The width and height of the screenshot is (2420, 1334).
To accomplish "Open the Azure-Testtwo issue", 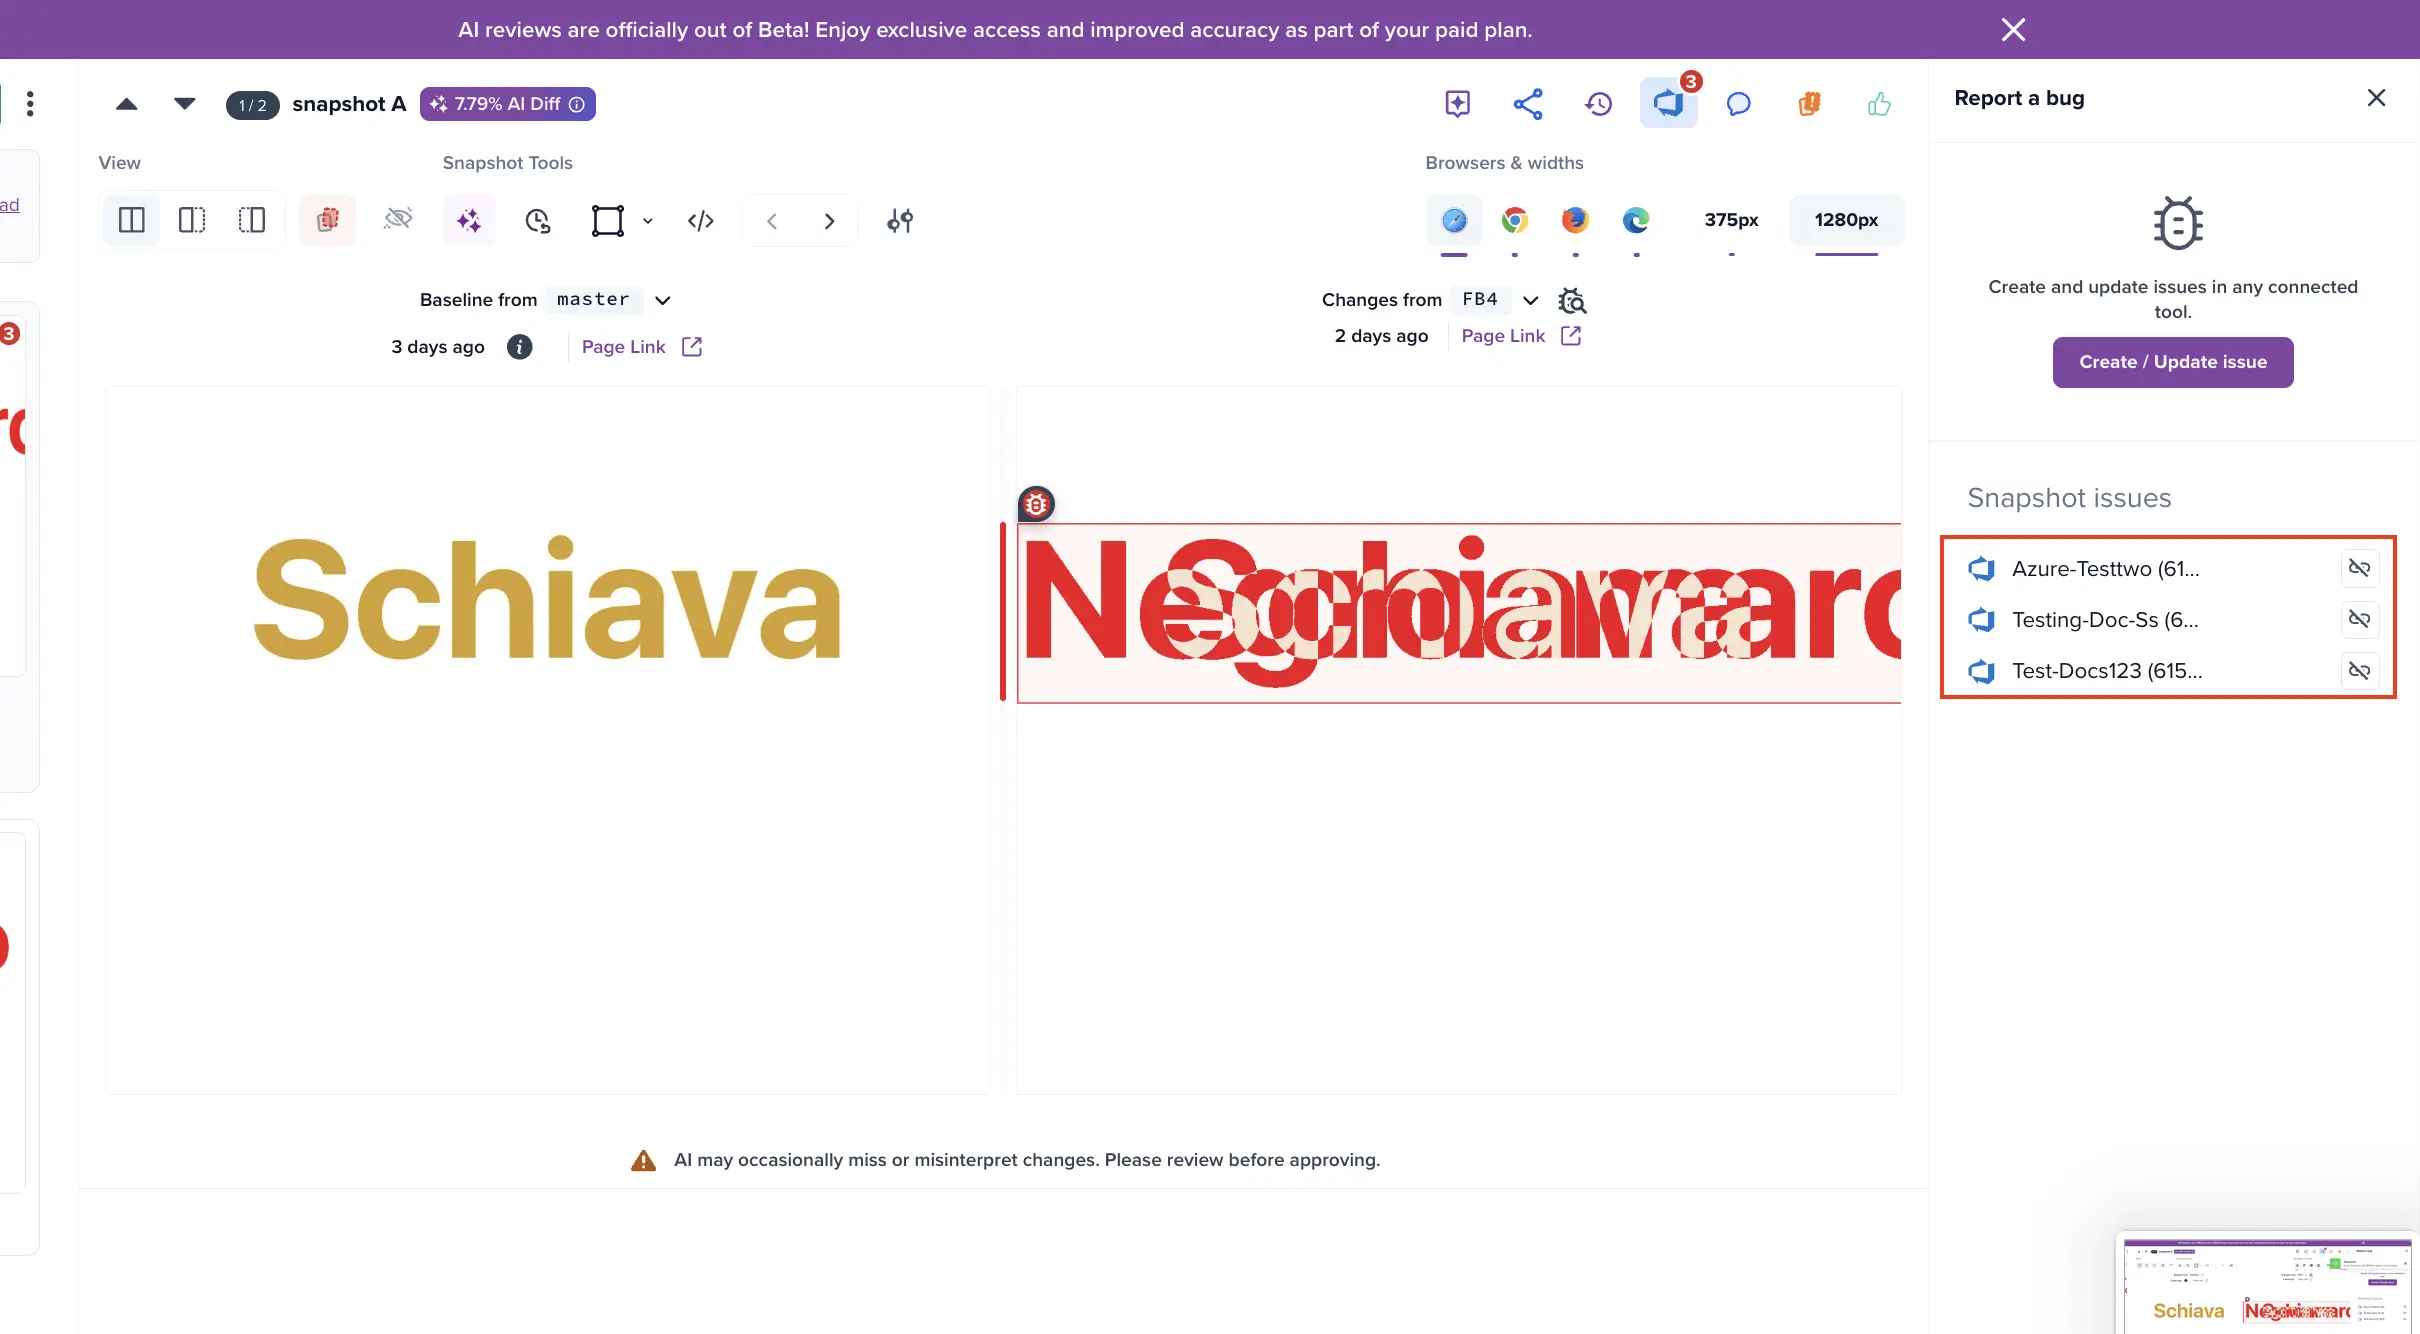I will pyautogui.click(x=2105, y=569).
